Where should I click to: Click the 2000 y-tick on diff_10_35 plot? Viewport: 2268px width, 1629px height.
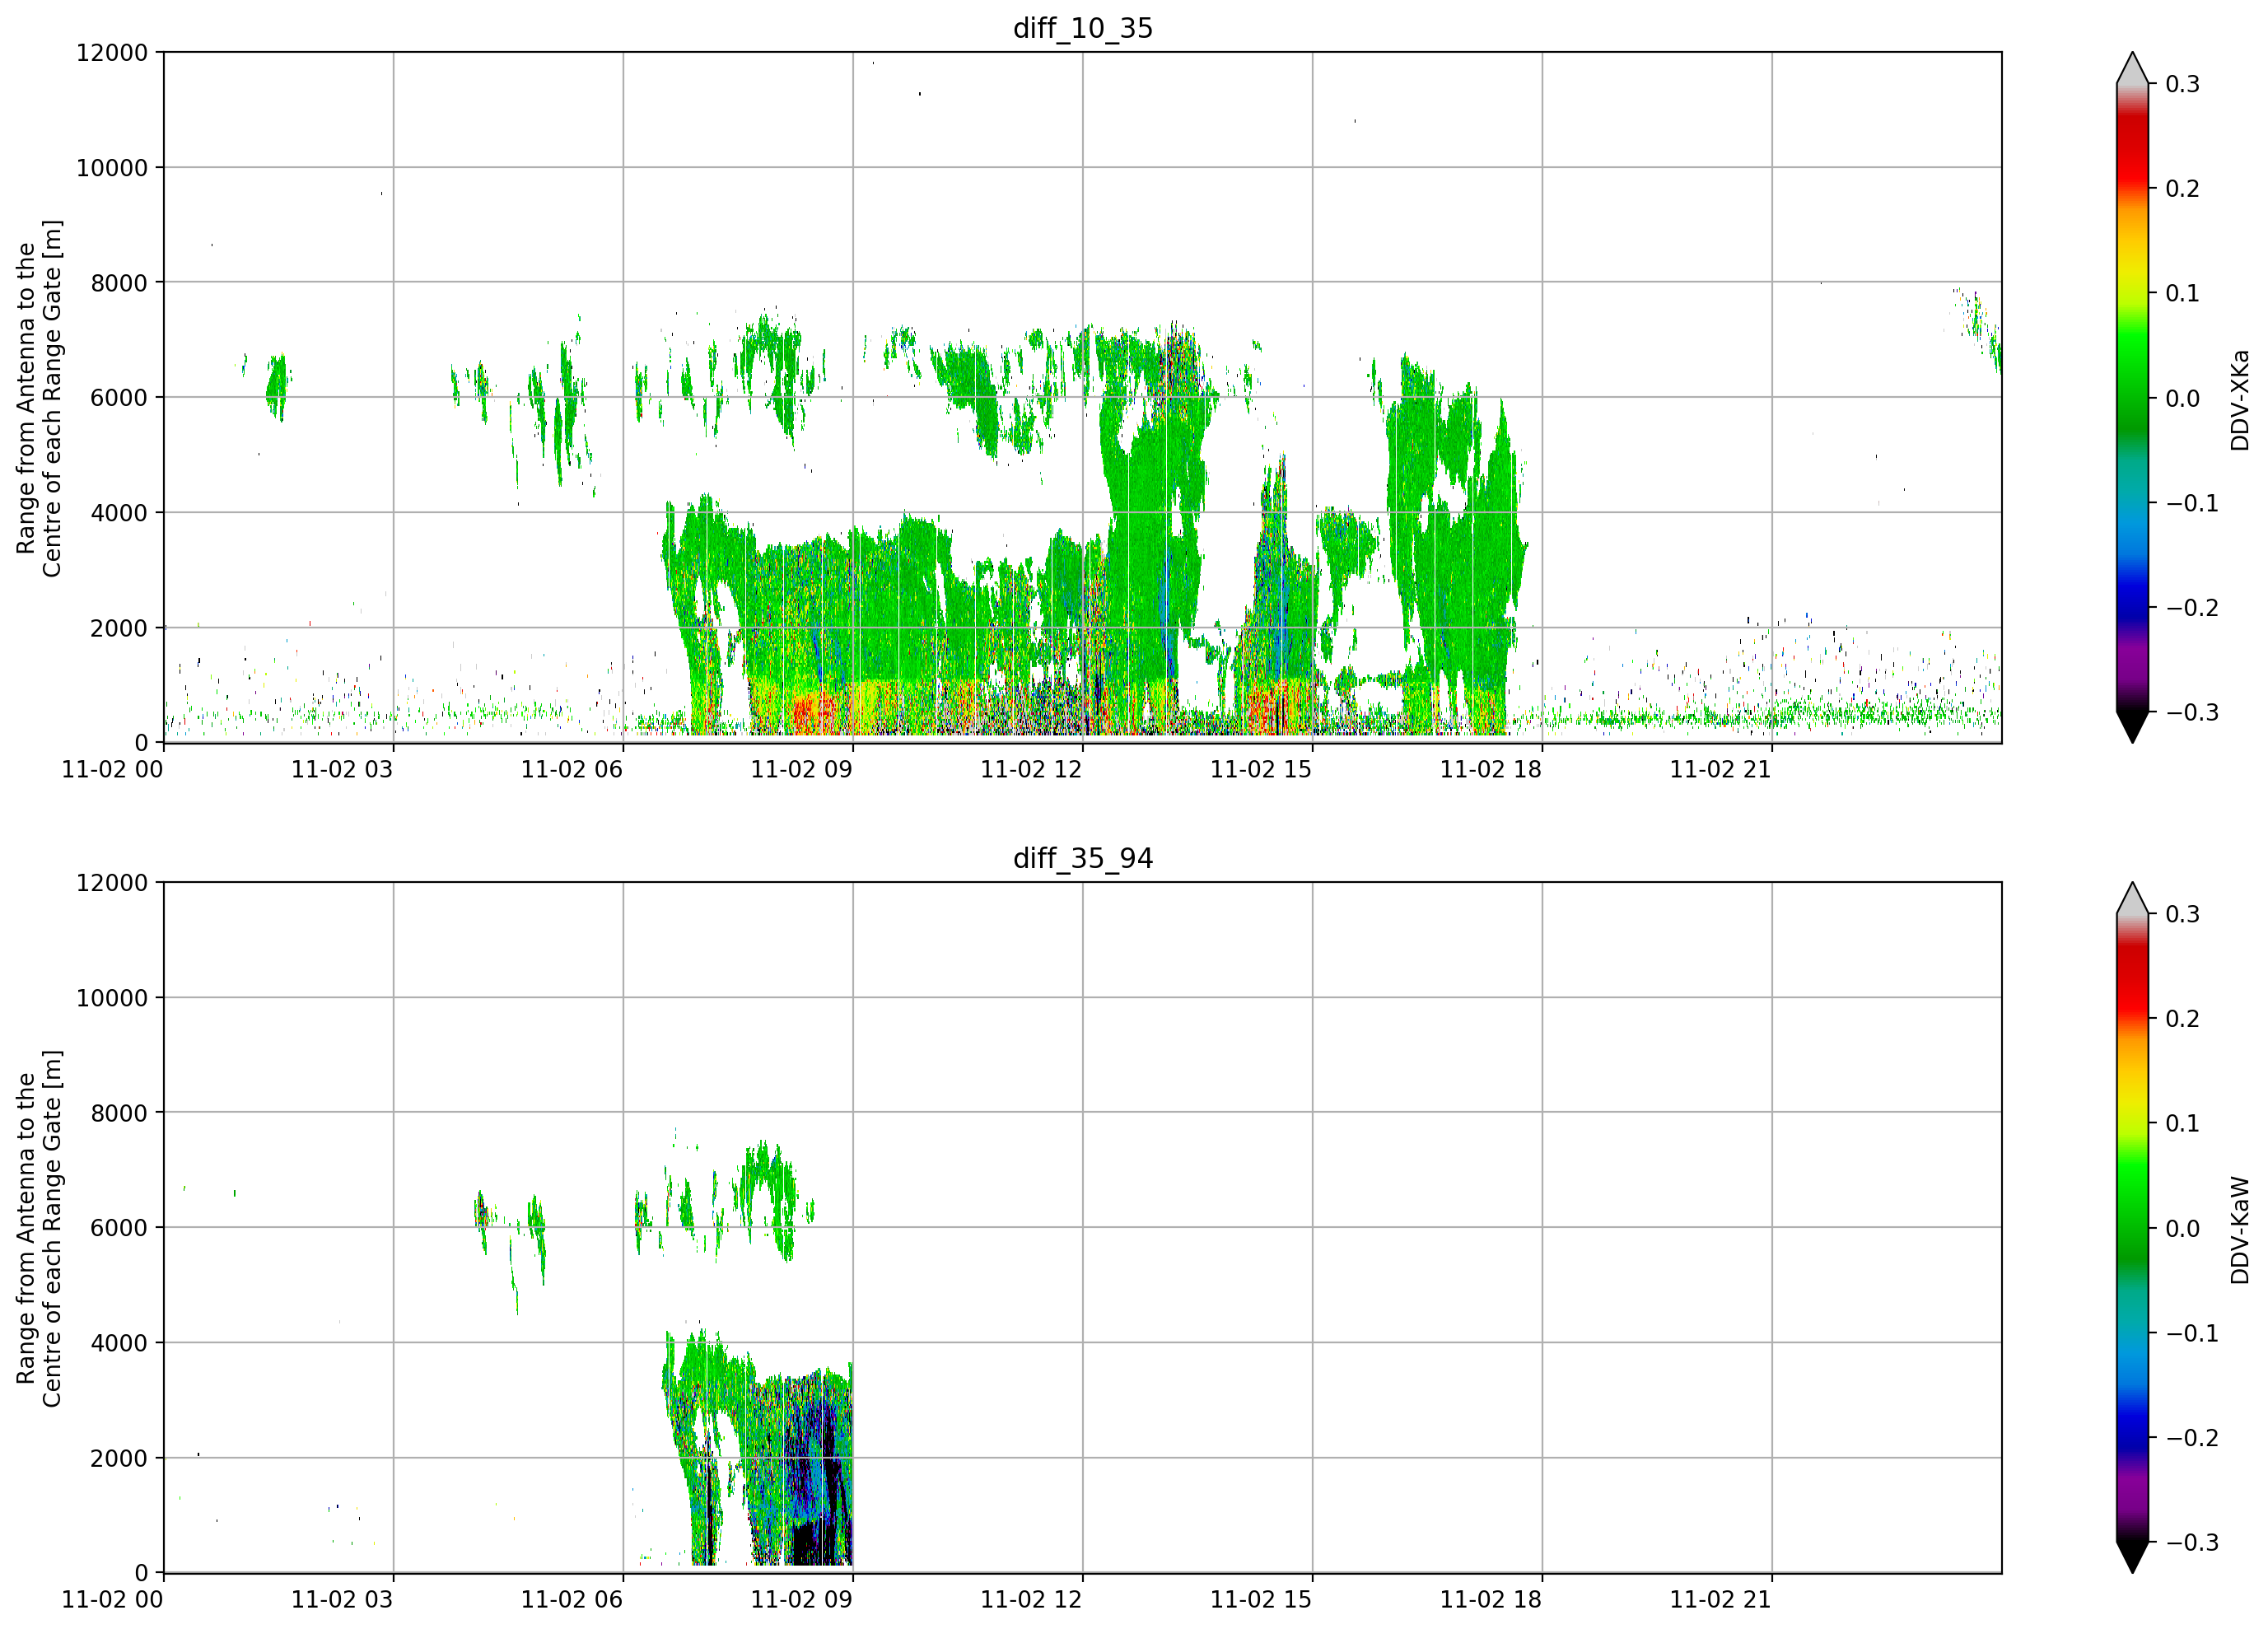[119, 628]
